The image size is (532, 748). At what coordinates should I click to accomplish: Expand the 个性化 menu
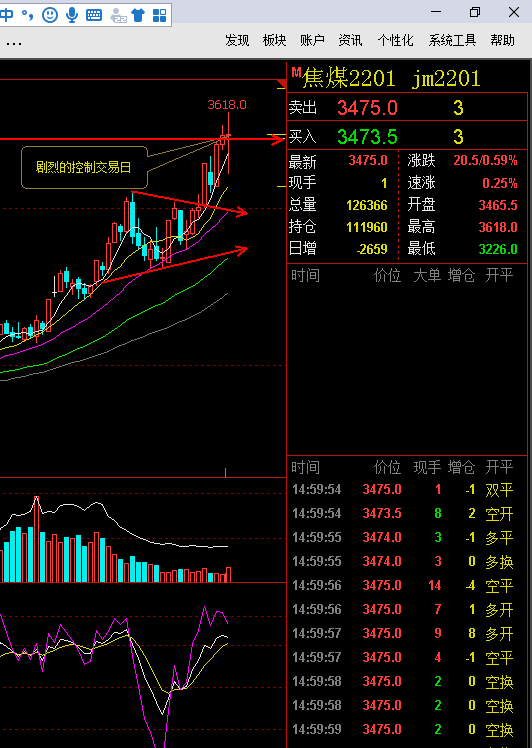[395, 41]
